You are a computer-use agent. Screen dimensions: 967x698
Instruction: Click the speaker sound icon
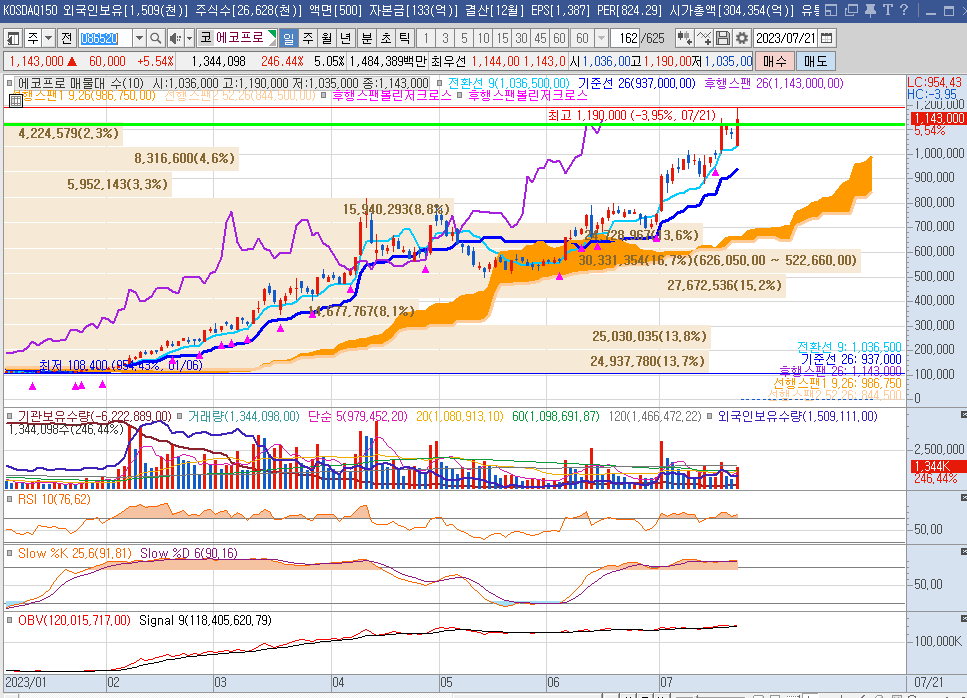175,38
